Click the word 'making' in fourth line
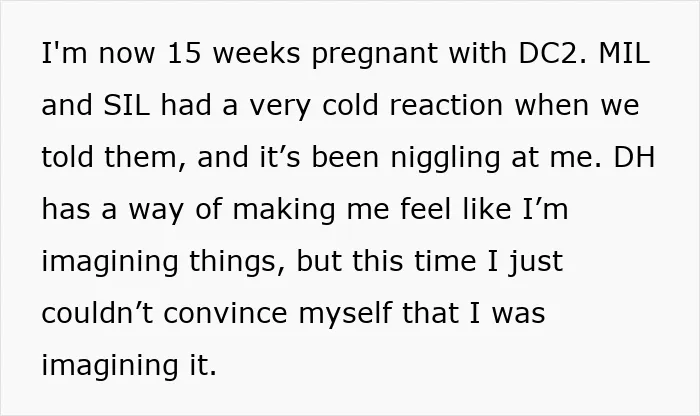This screenshot has width=700, height=416. [284, 211]
